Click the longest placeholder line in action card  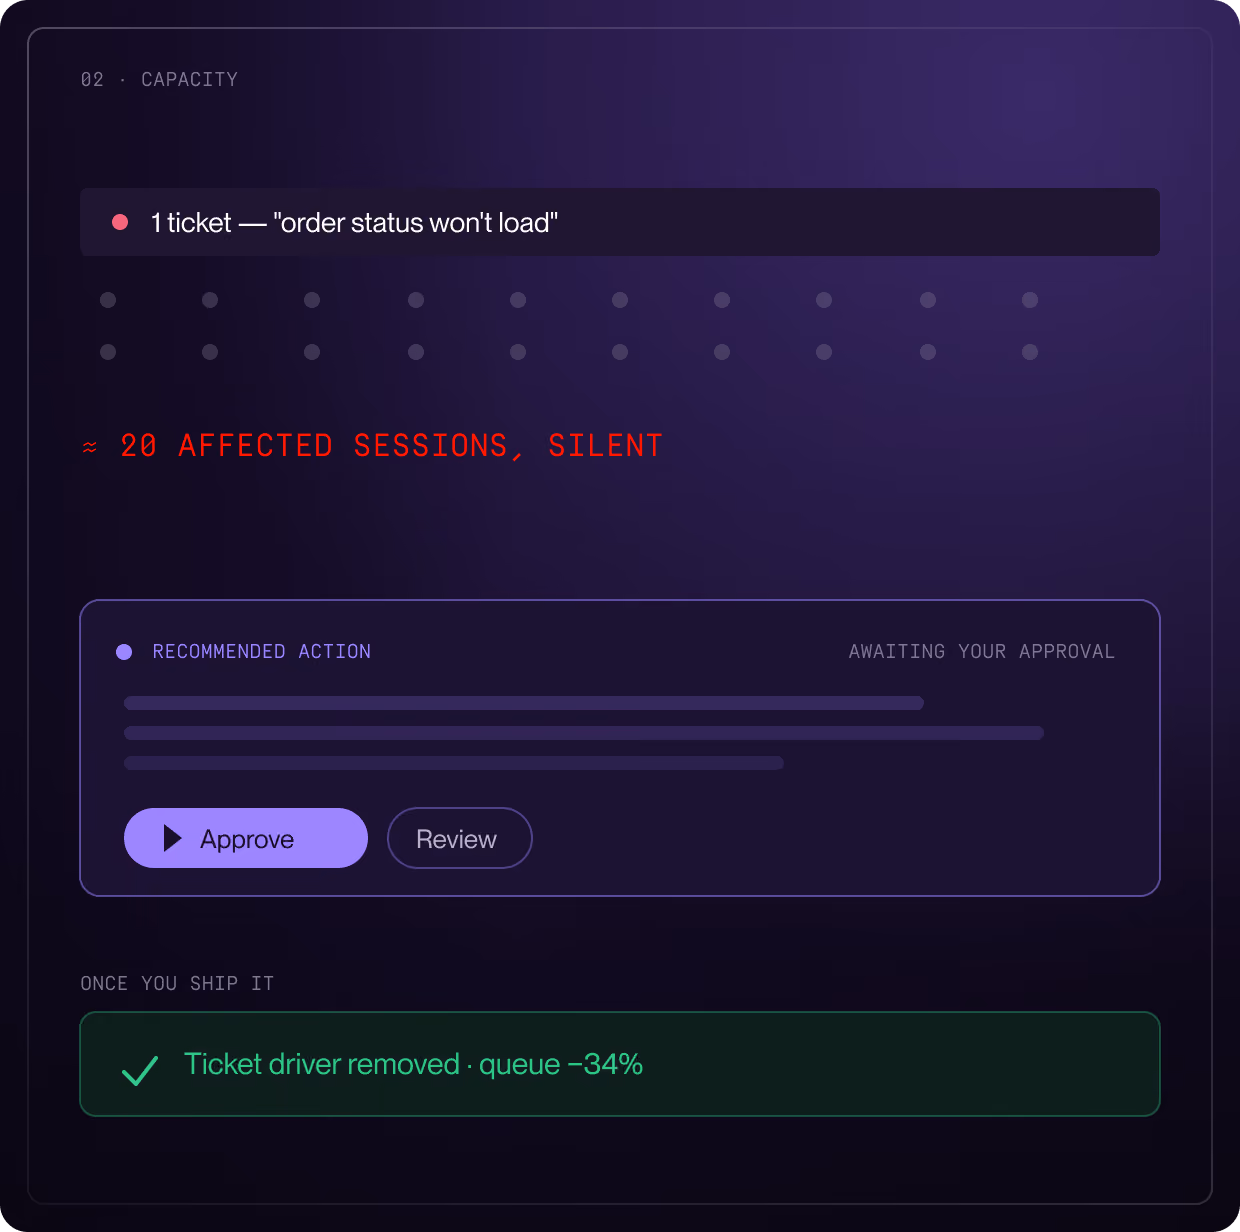pos(584,733)
